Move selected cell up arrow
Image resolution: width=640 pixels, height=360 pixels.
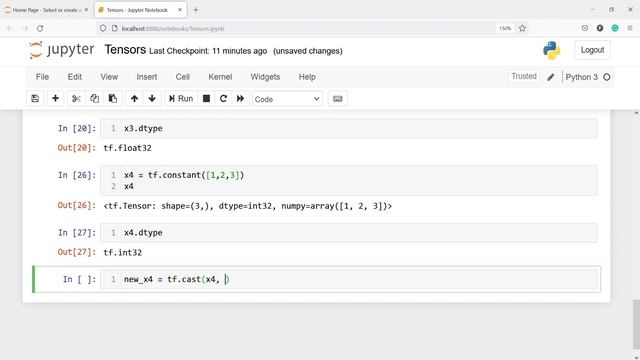click(134, 99)
